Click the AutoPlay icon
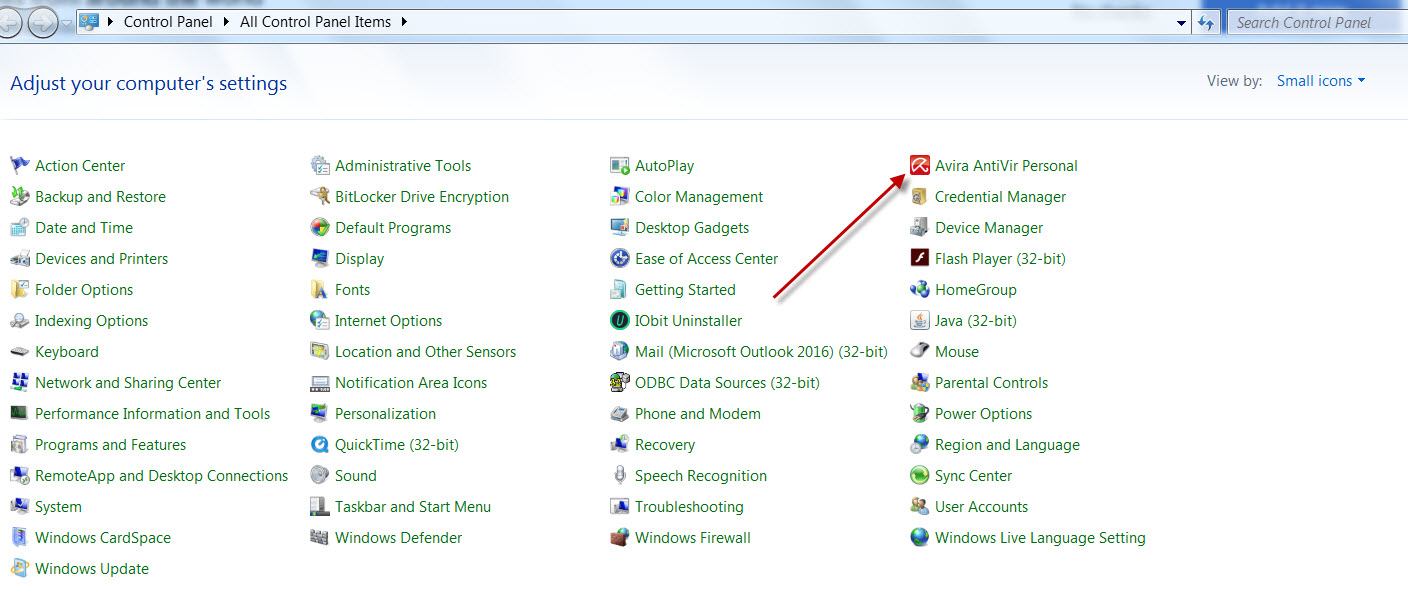 coord(619,166)
